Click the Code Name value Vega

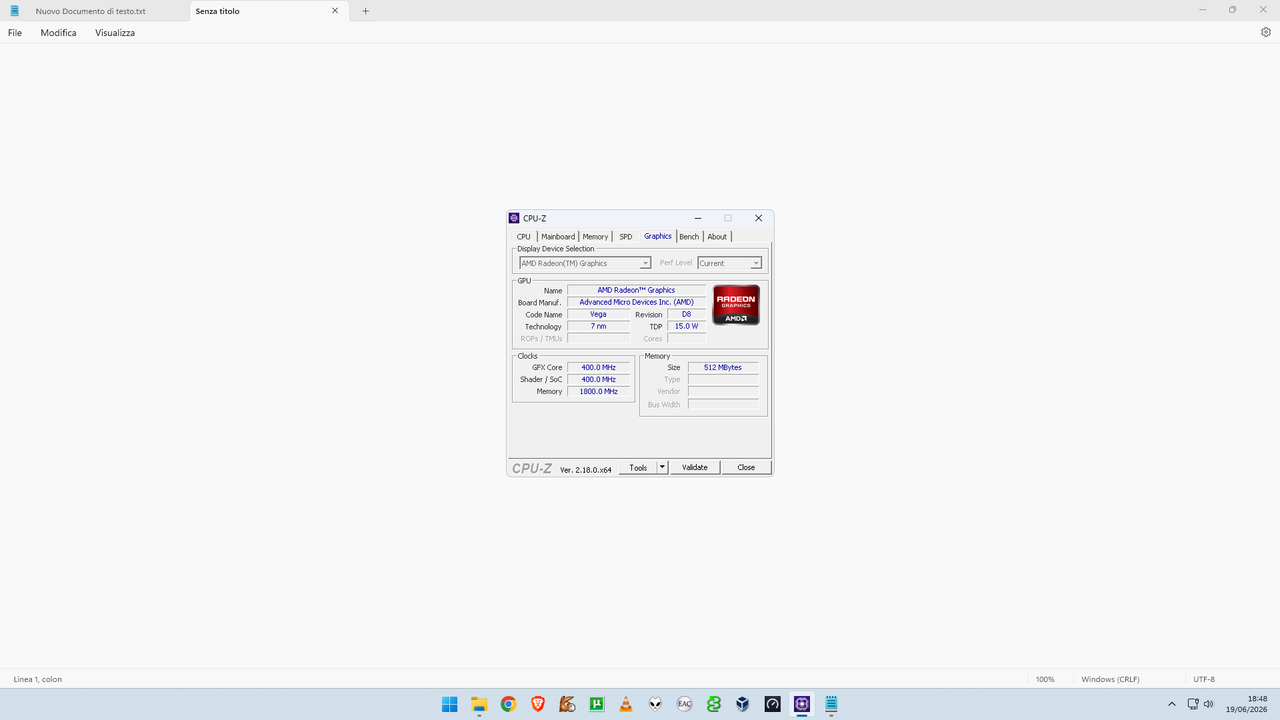[598, 314]
